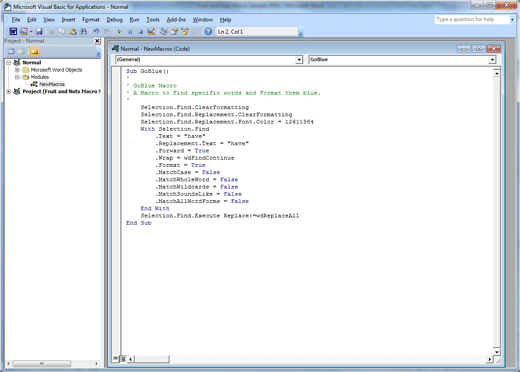Click the 'Ln 2, Col 1' position box
This screenshot has width=520, height=372.
pos(257,32)
